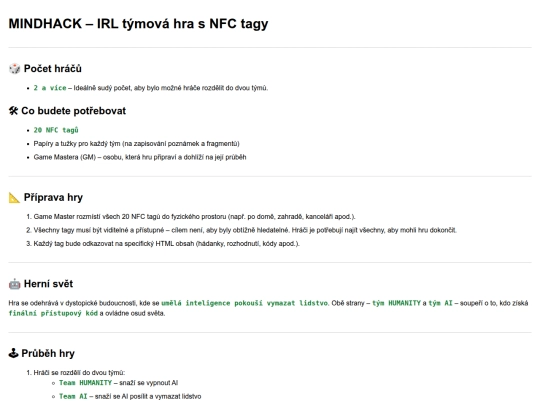
Task: Click the tools emoji beside Co budete potřebovat
Action: tap(13, 111)
